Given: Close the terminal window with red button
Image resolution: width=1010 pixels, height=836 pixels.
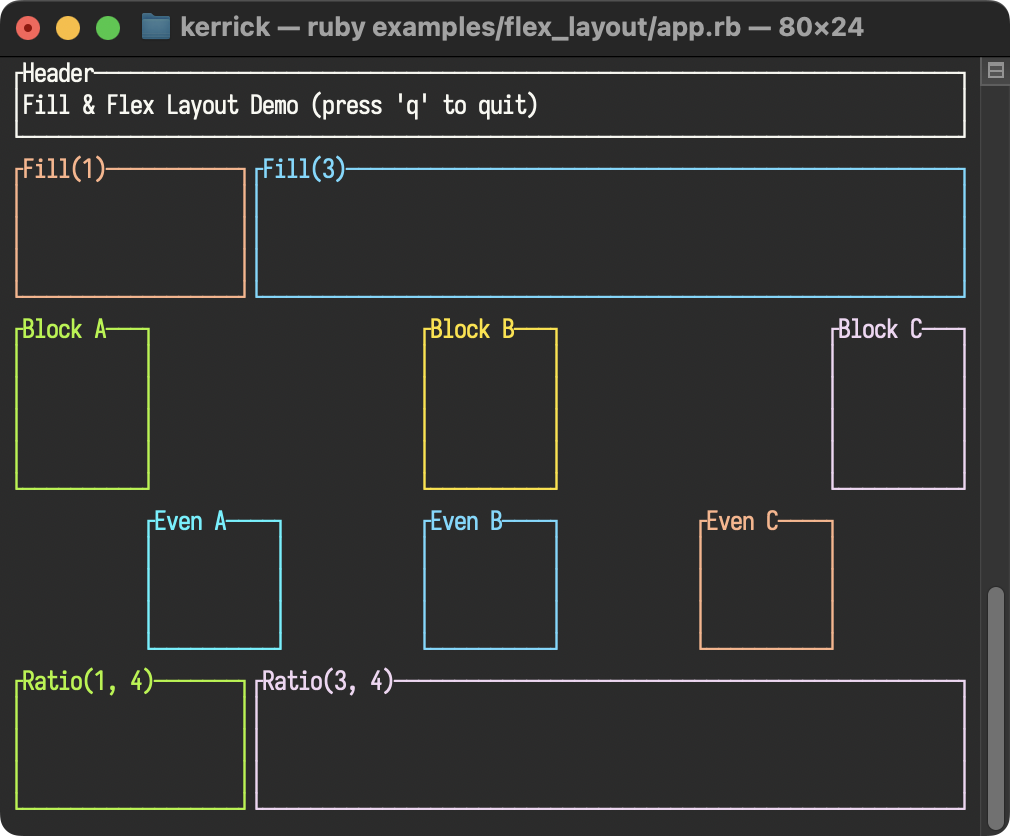Looking at the screenshot, I should tap(28, 28).
